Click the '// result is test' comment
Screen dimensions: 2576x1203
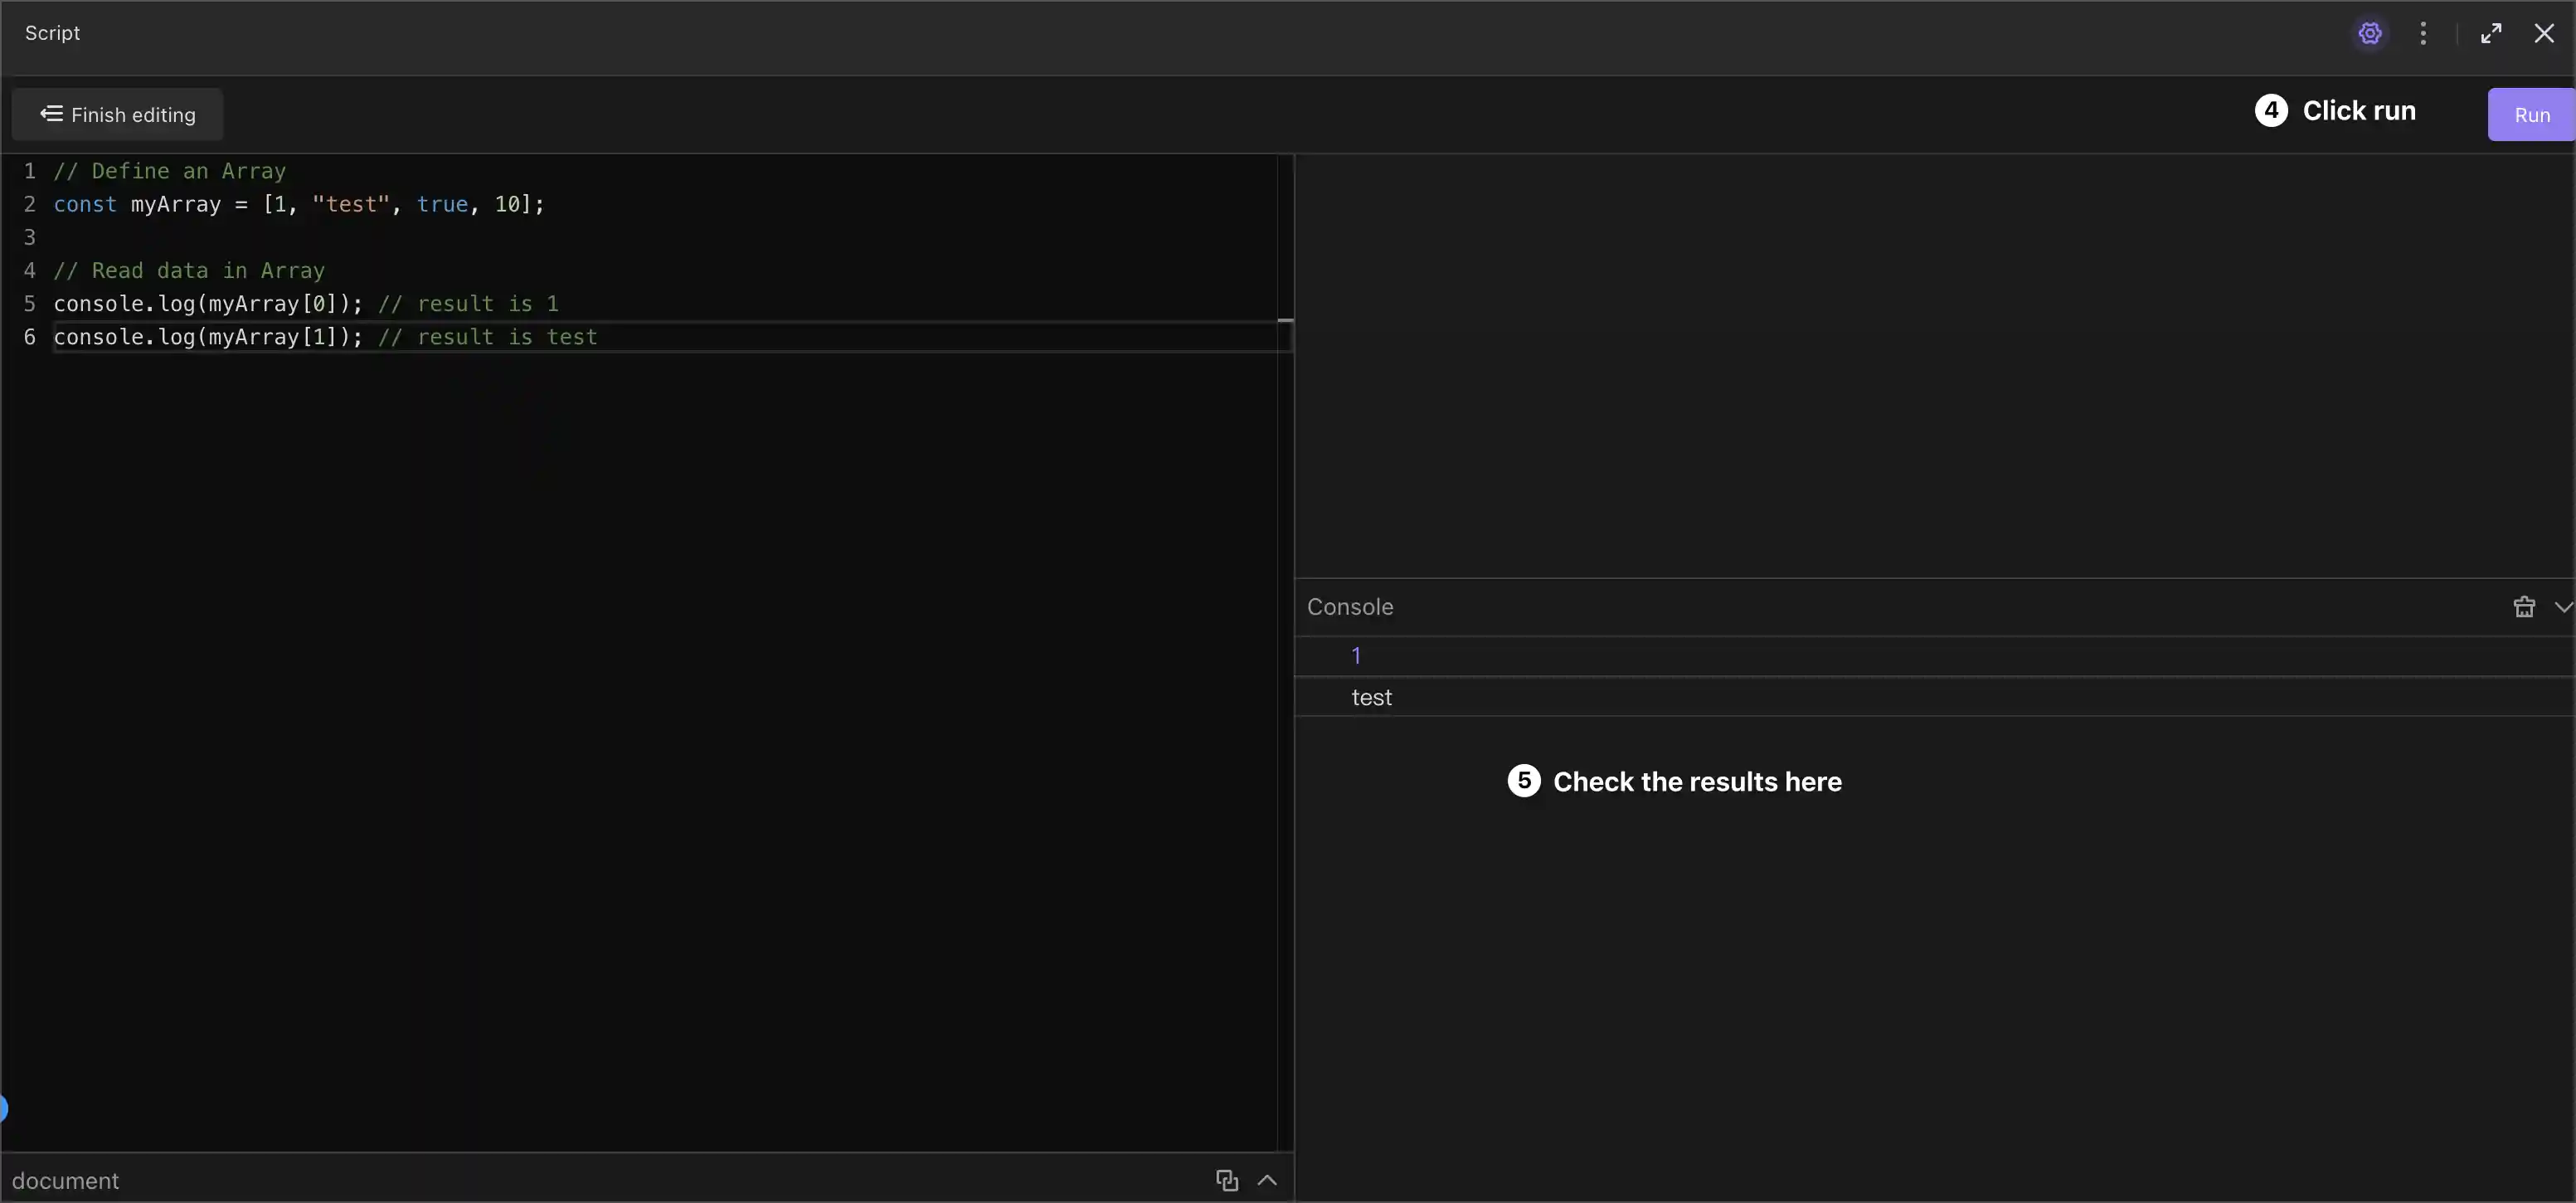click(x=488, y=337)
